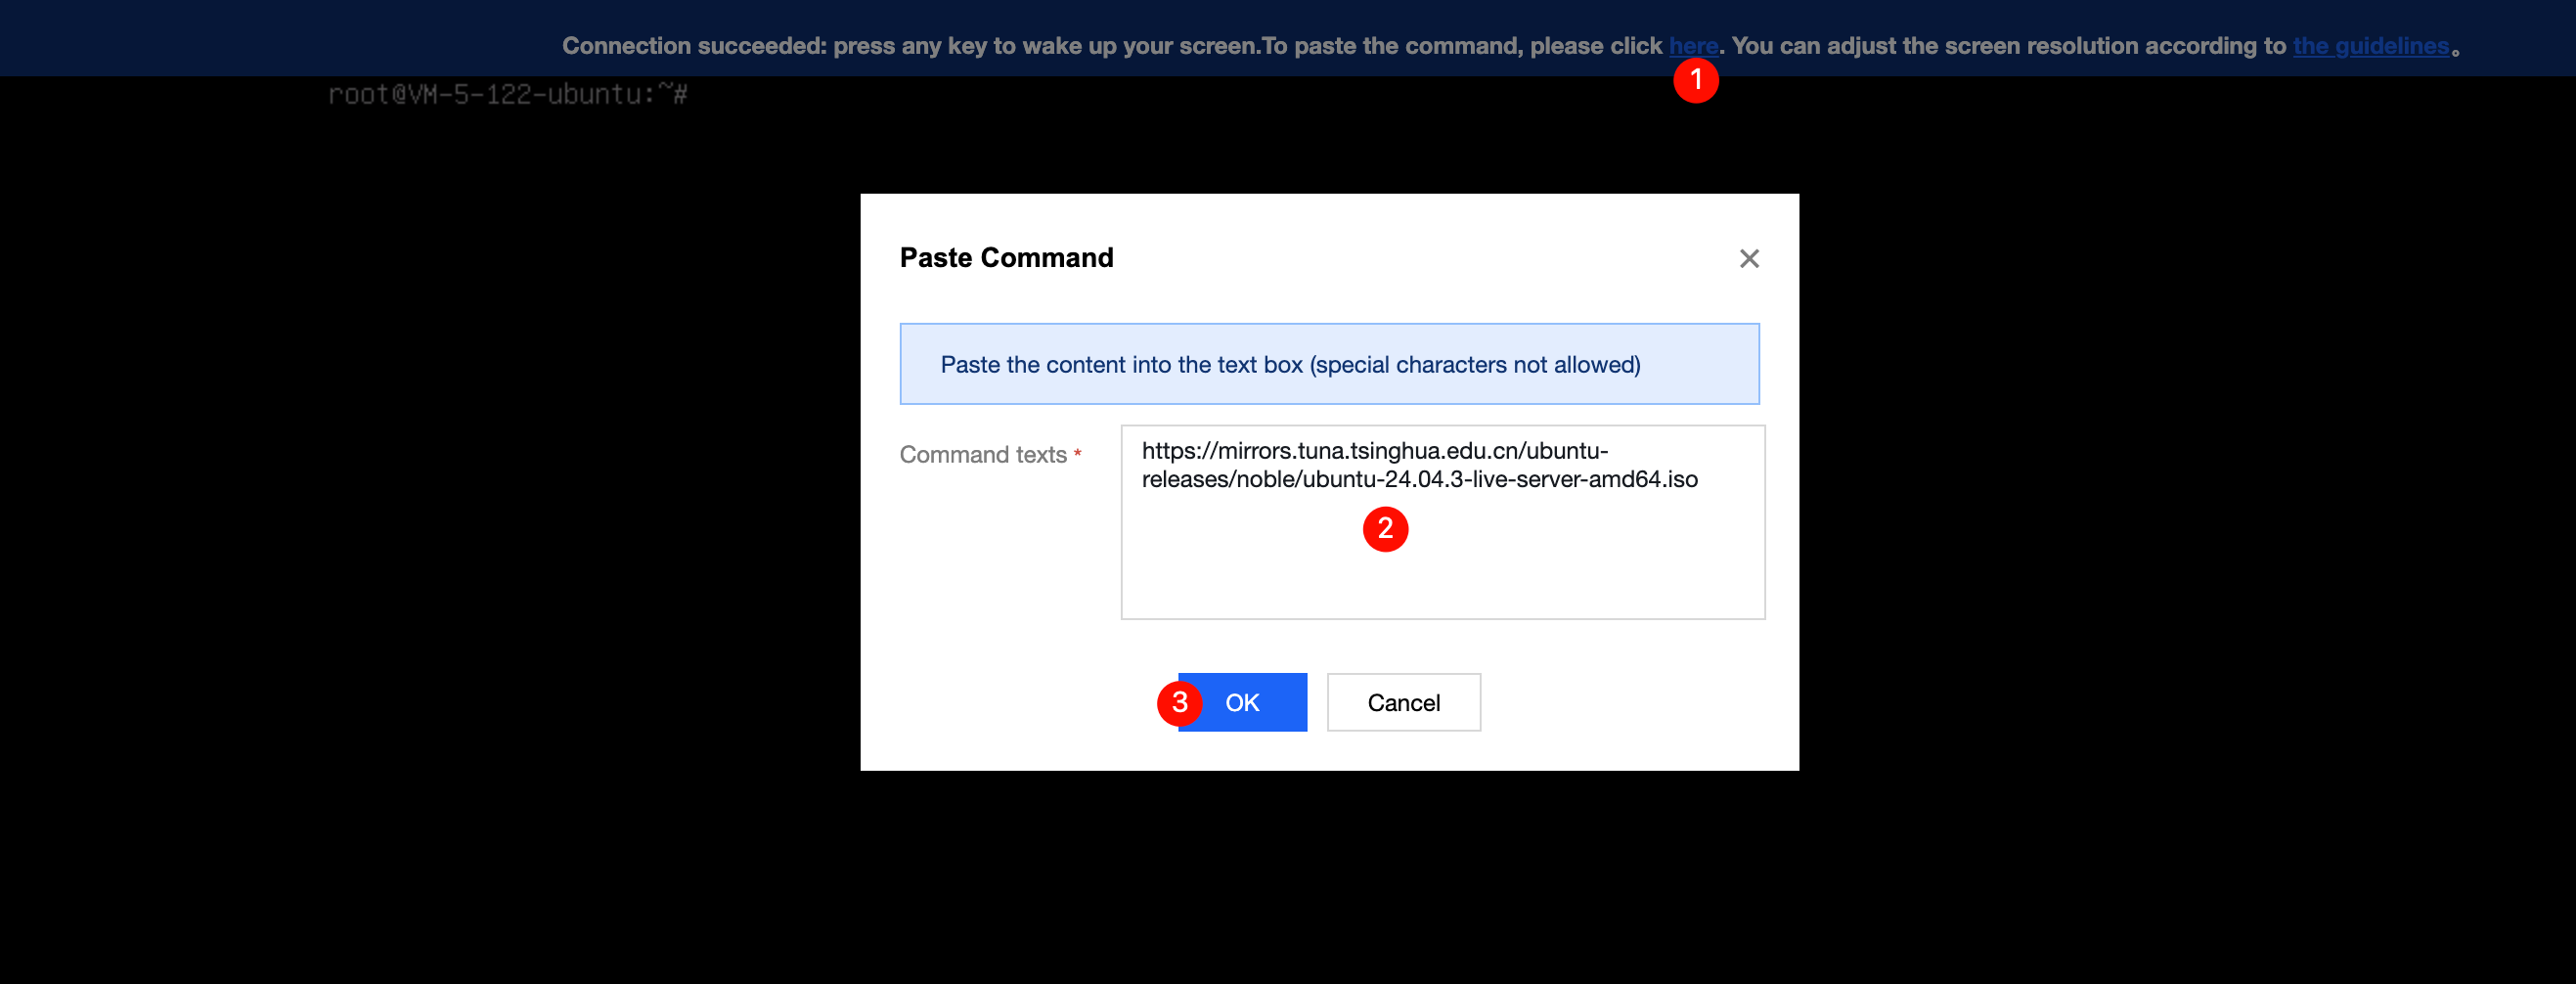Click 'Connection succeeded' text in banner

(x=694, y=46)
